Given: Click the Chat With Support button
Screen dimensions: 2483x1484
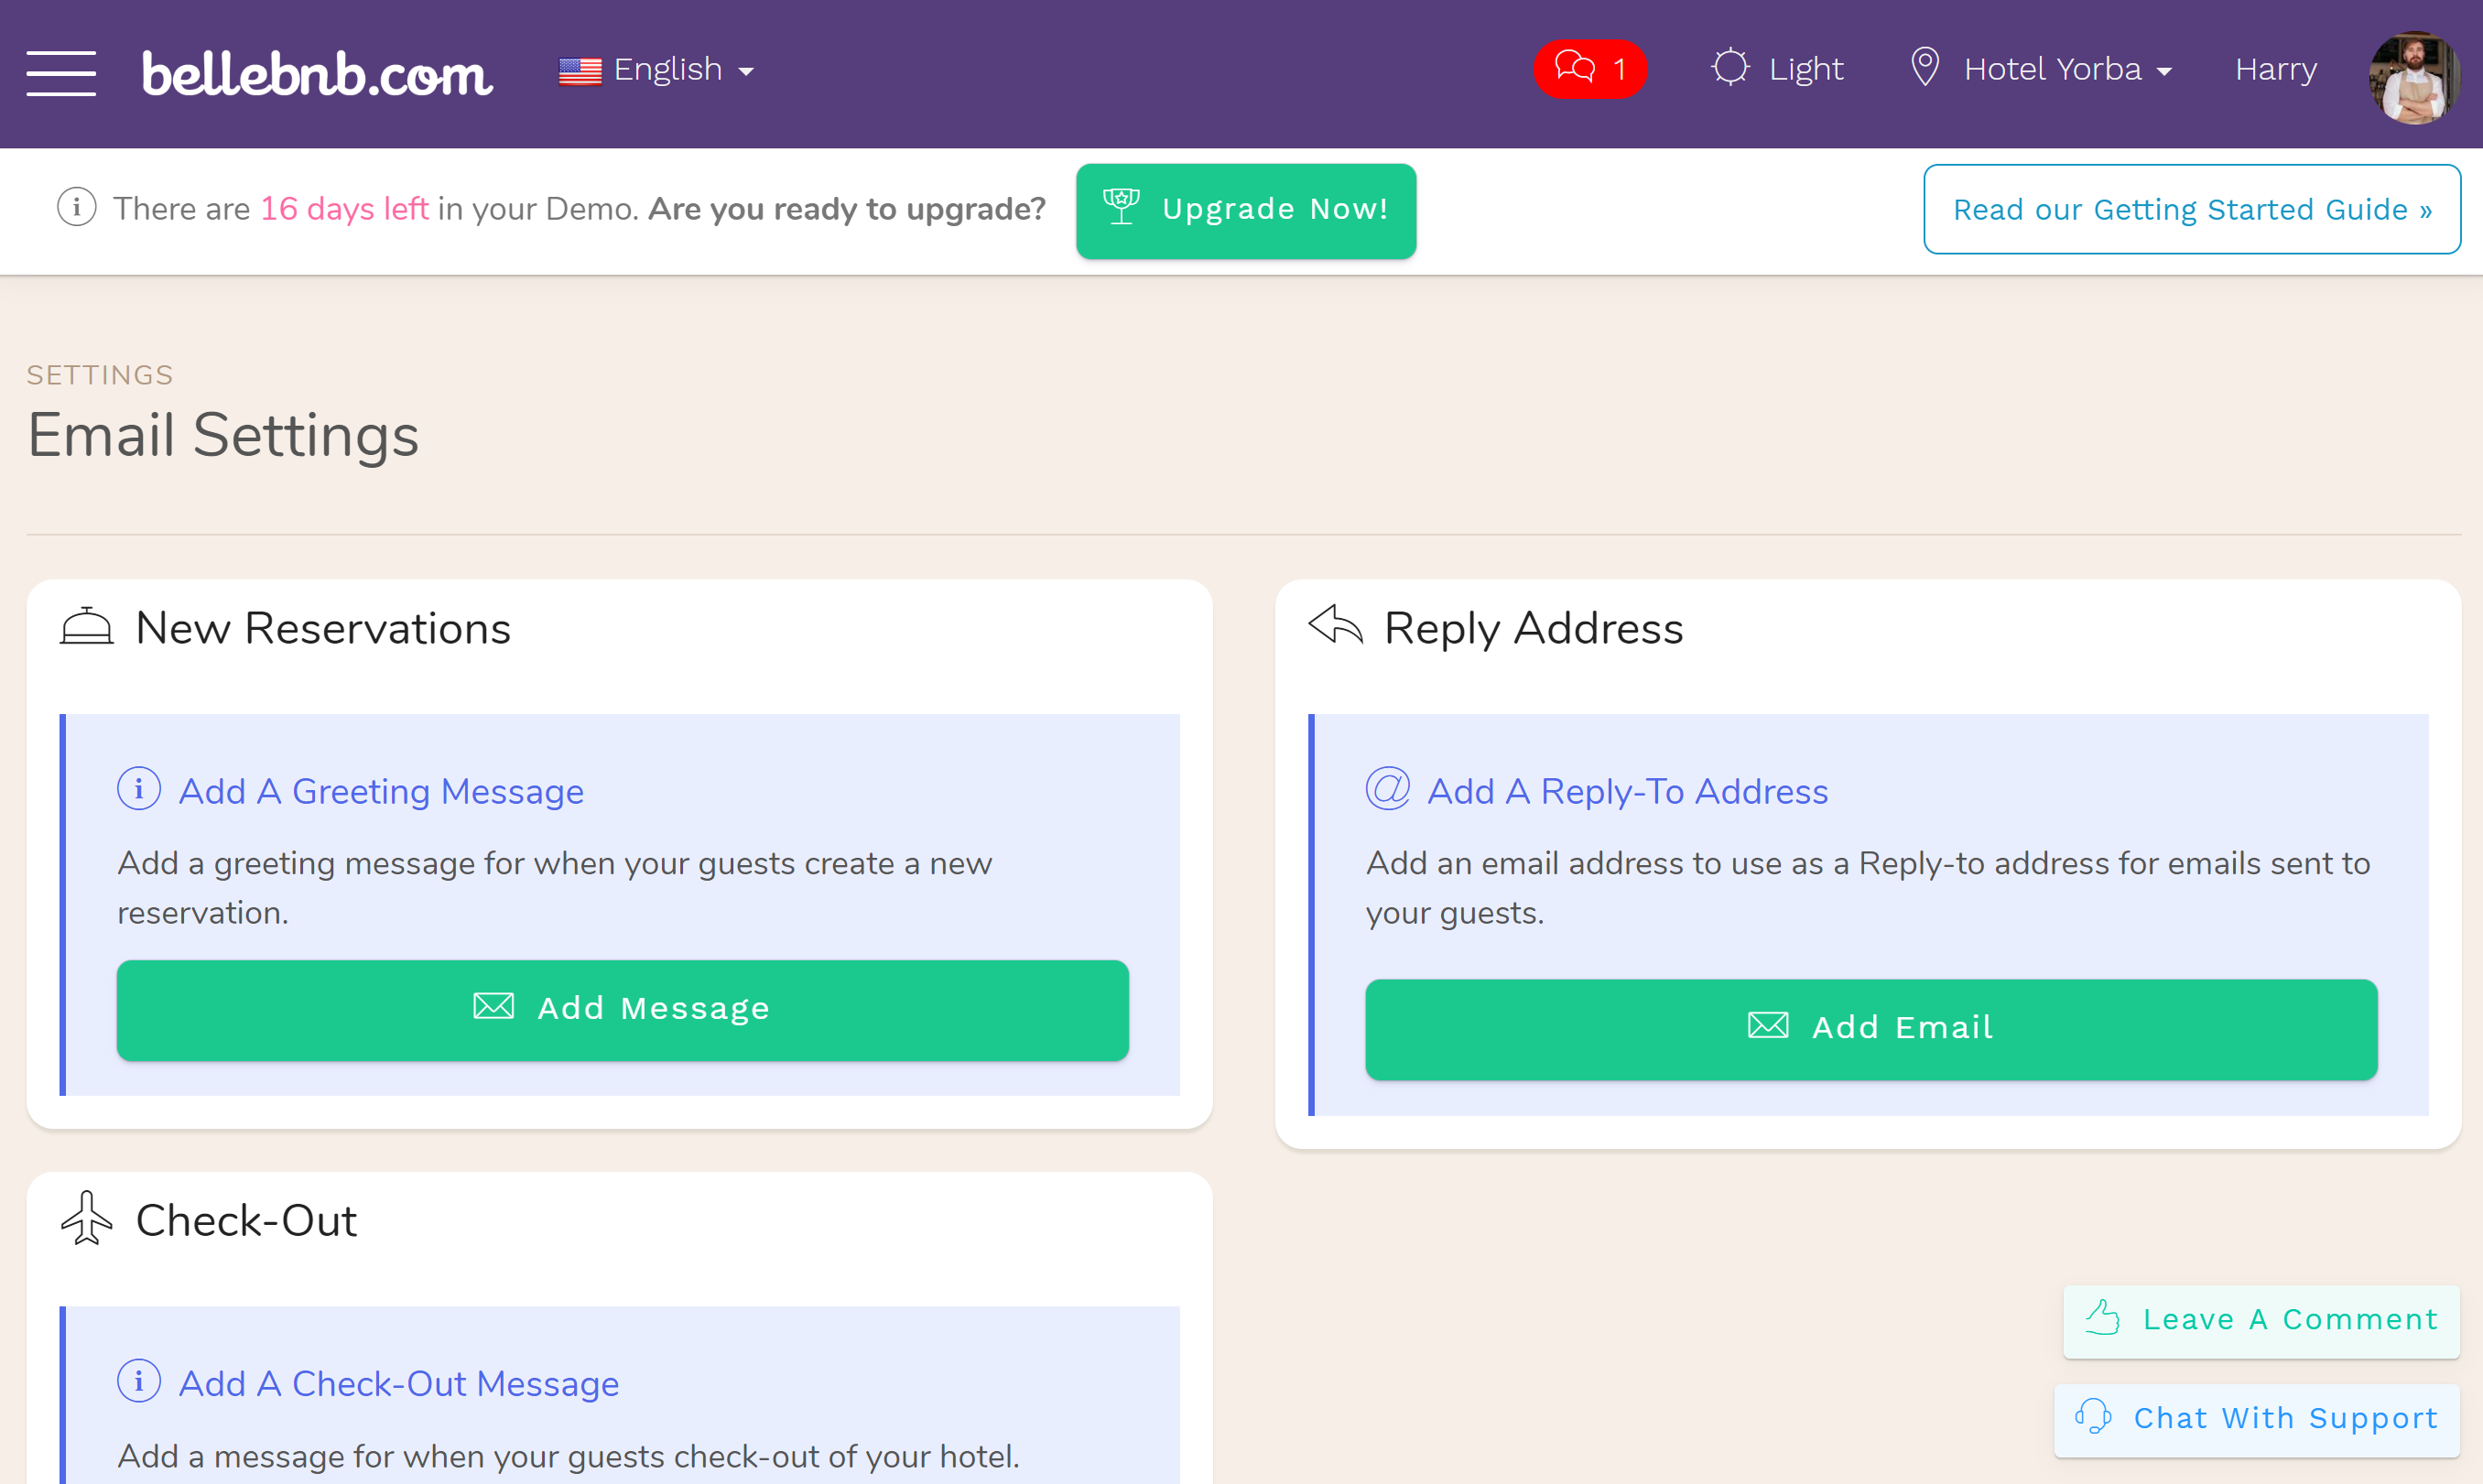Looking at the screenshot, I should [2256, 1419].
